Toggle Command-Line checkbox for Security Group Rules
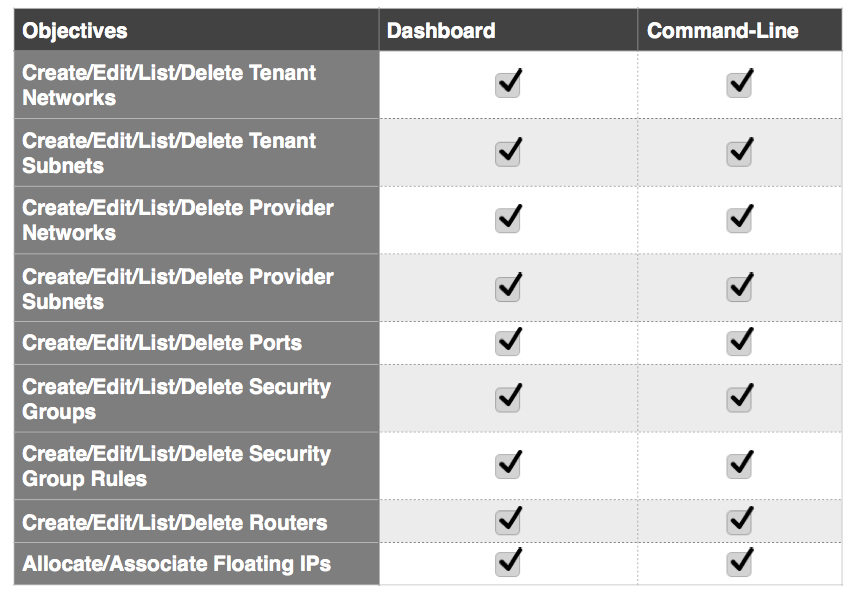 [x=739, y=465]
